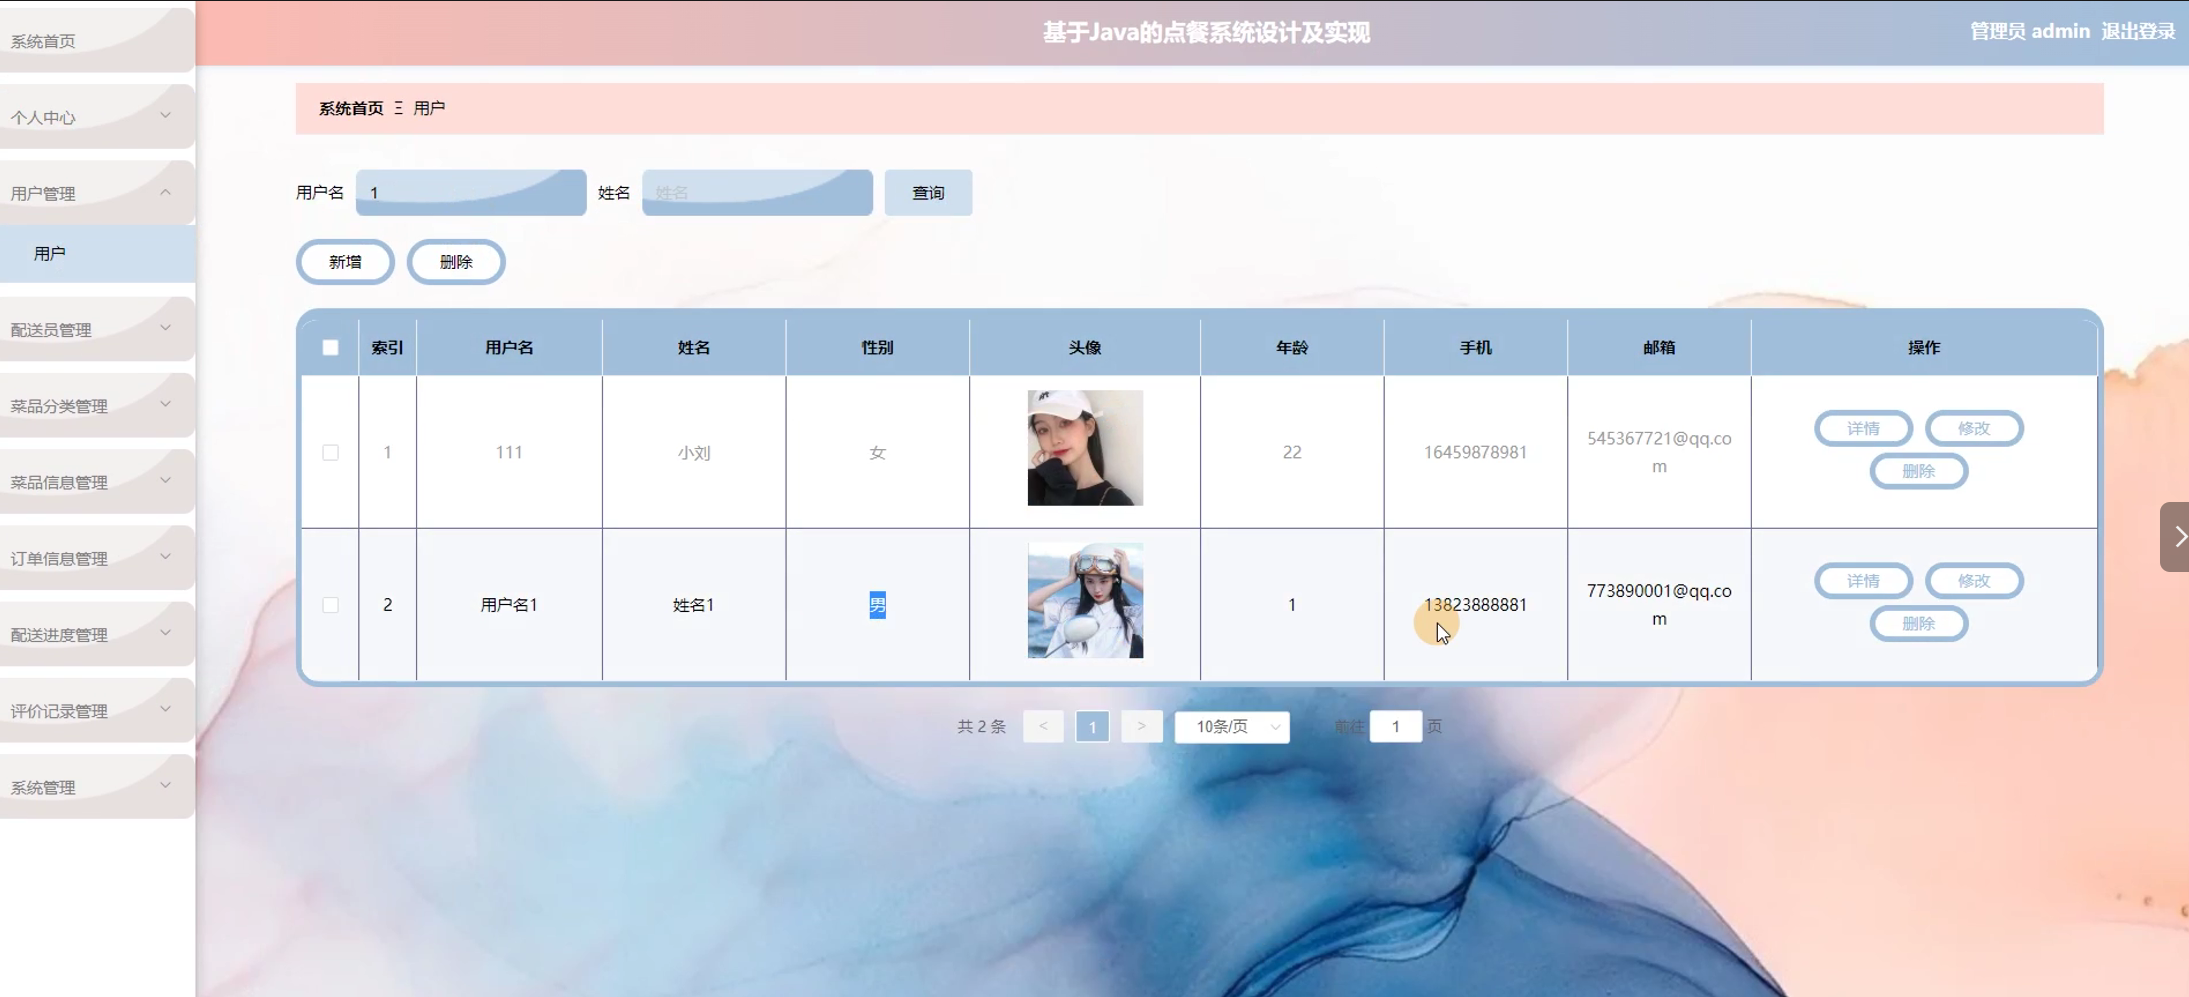Click the 退出登录 link
2189x997 pixels.
[2138, 31]
